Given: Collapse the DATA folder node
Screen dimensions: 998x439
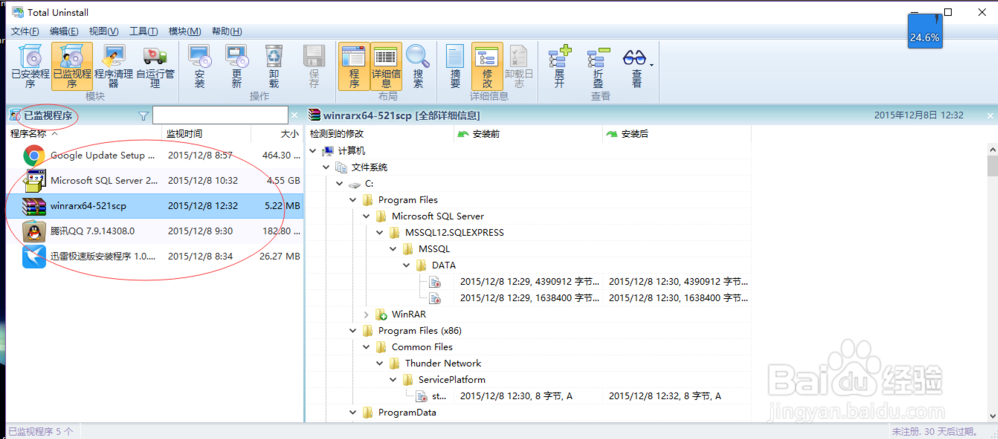Looking at the screenshot, I should pos(406,265).
